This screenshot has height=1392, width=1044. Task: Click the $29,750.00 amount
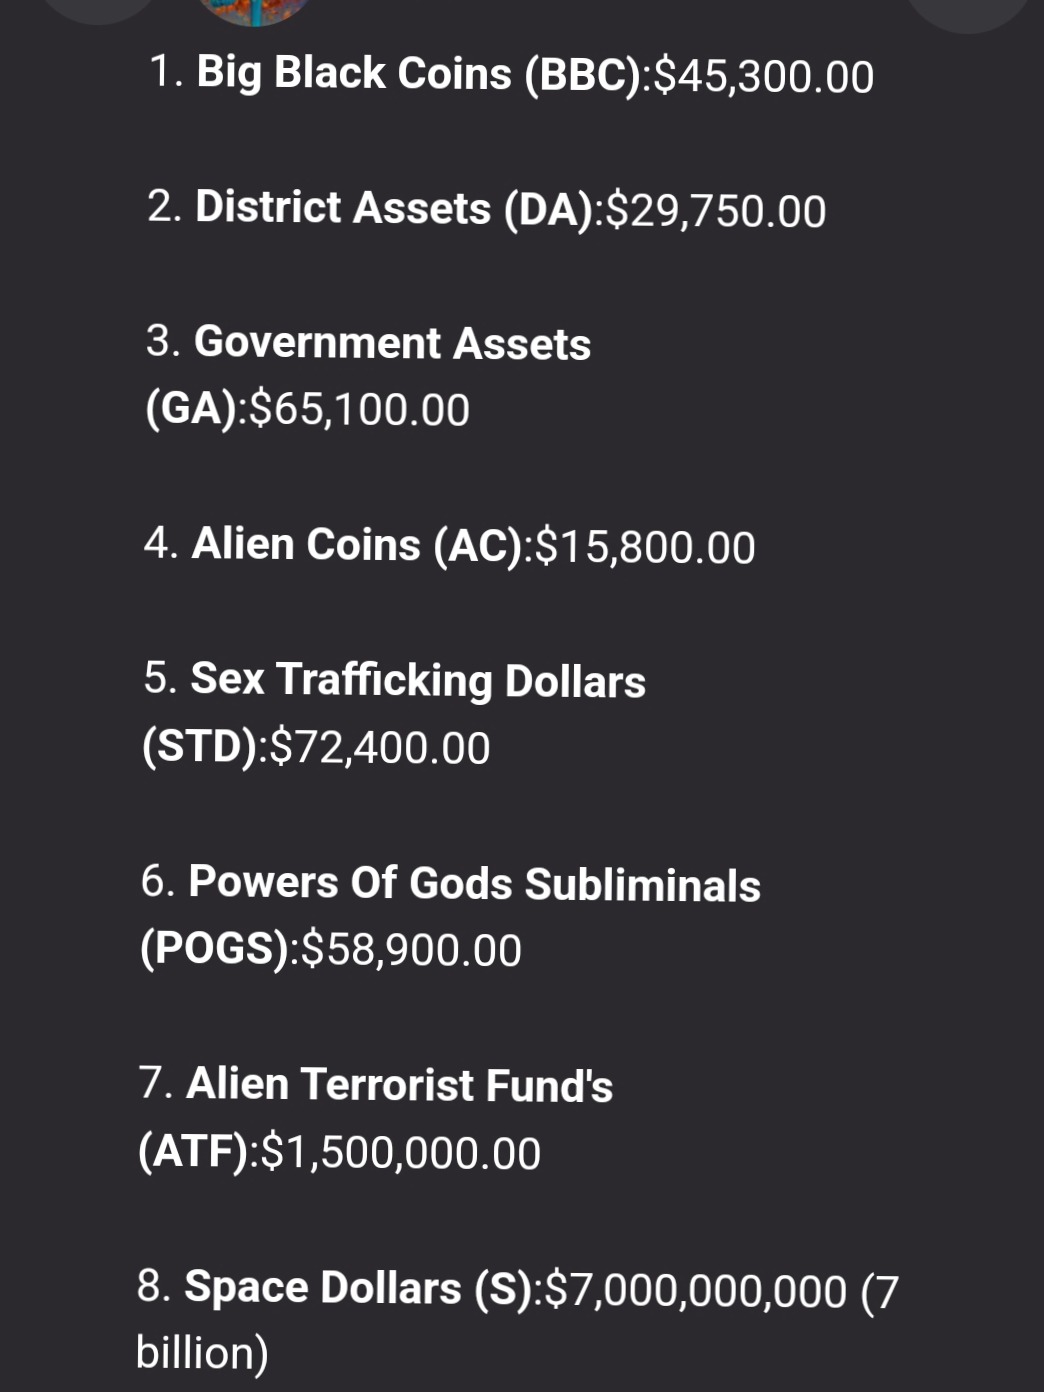point(716,211)
